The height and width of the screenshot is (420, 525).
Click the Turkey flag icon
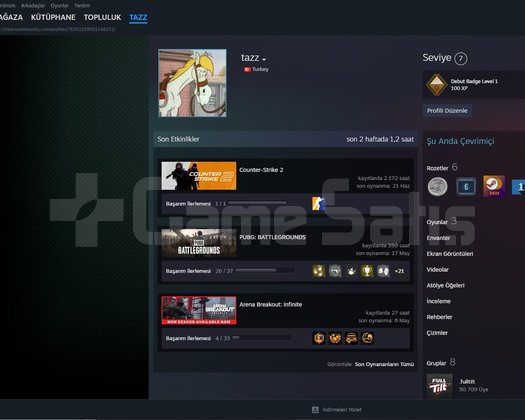[247, 69]
